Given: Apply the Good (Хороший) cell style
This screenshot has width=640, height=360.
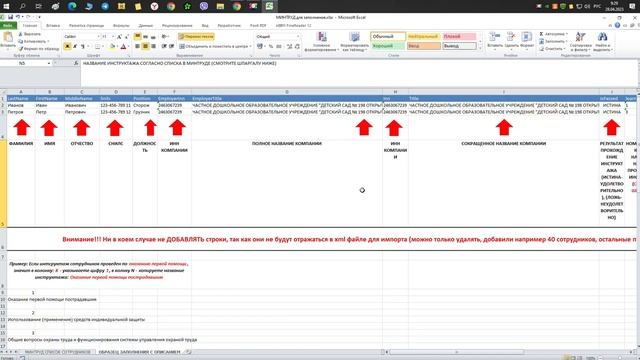Looking at the screenshot, I should click(x=388, y=46).
